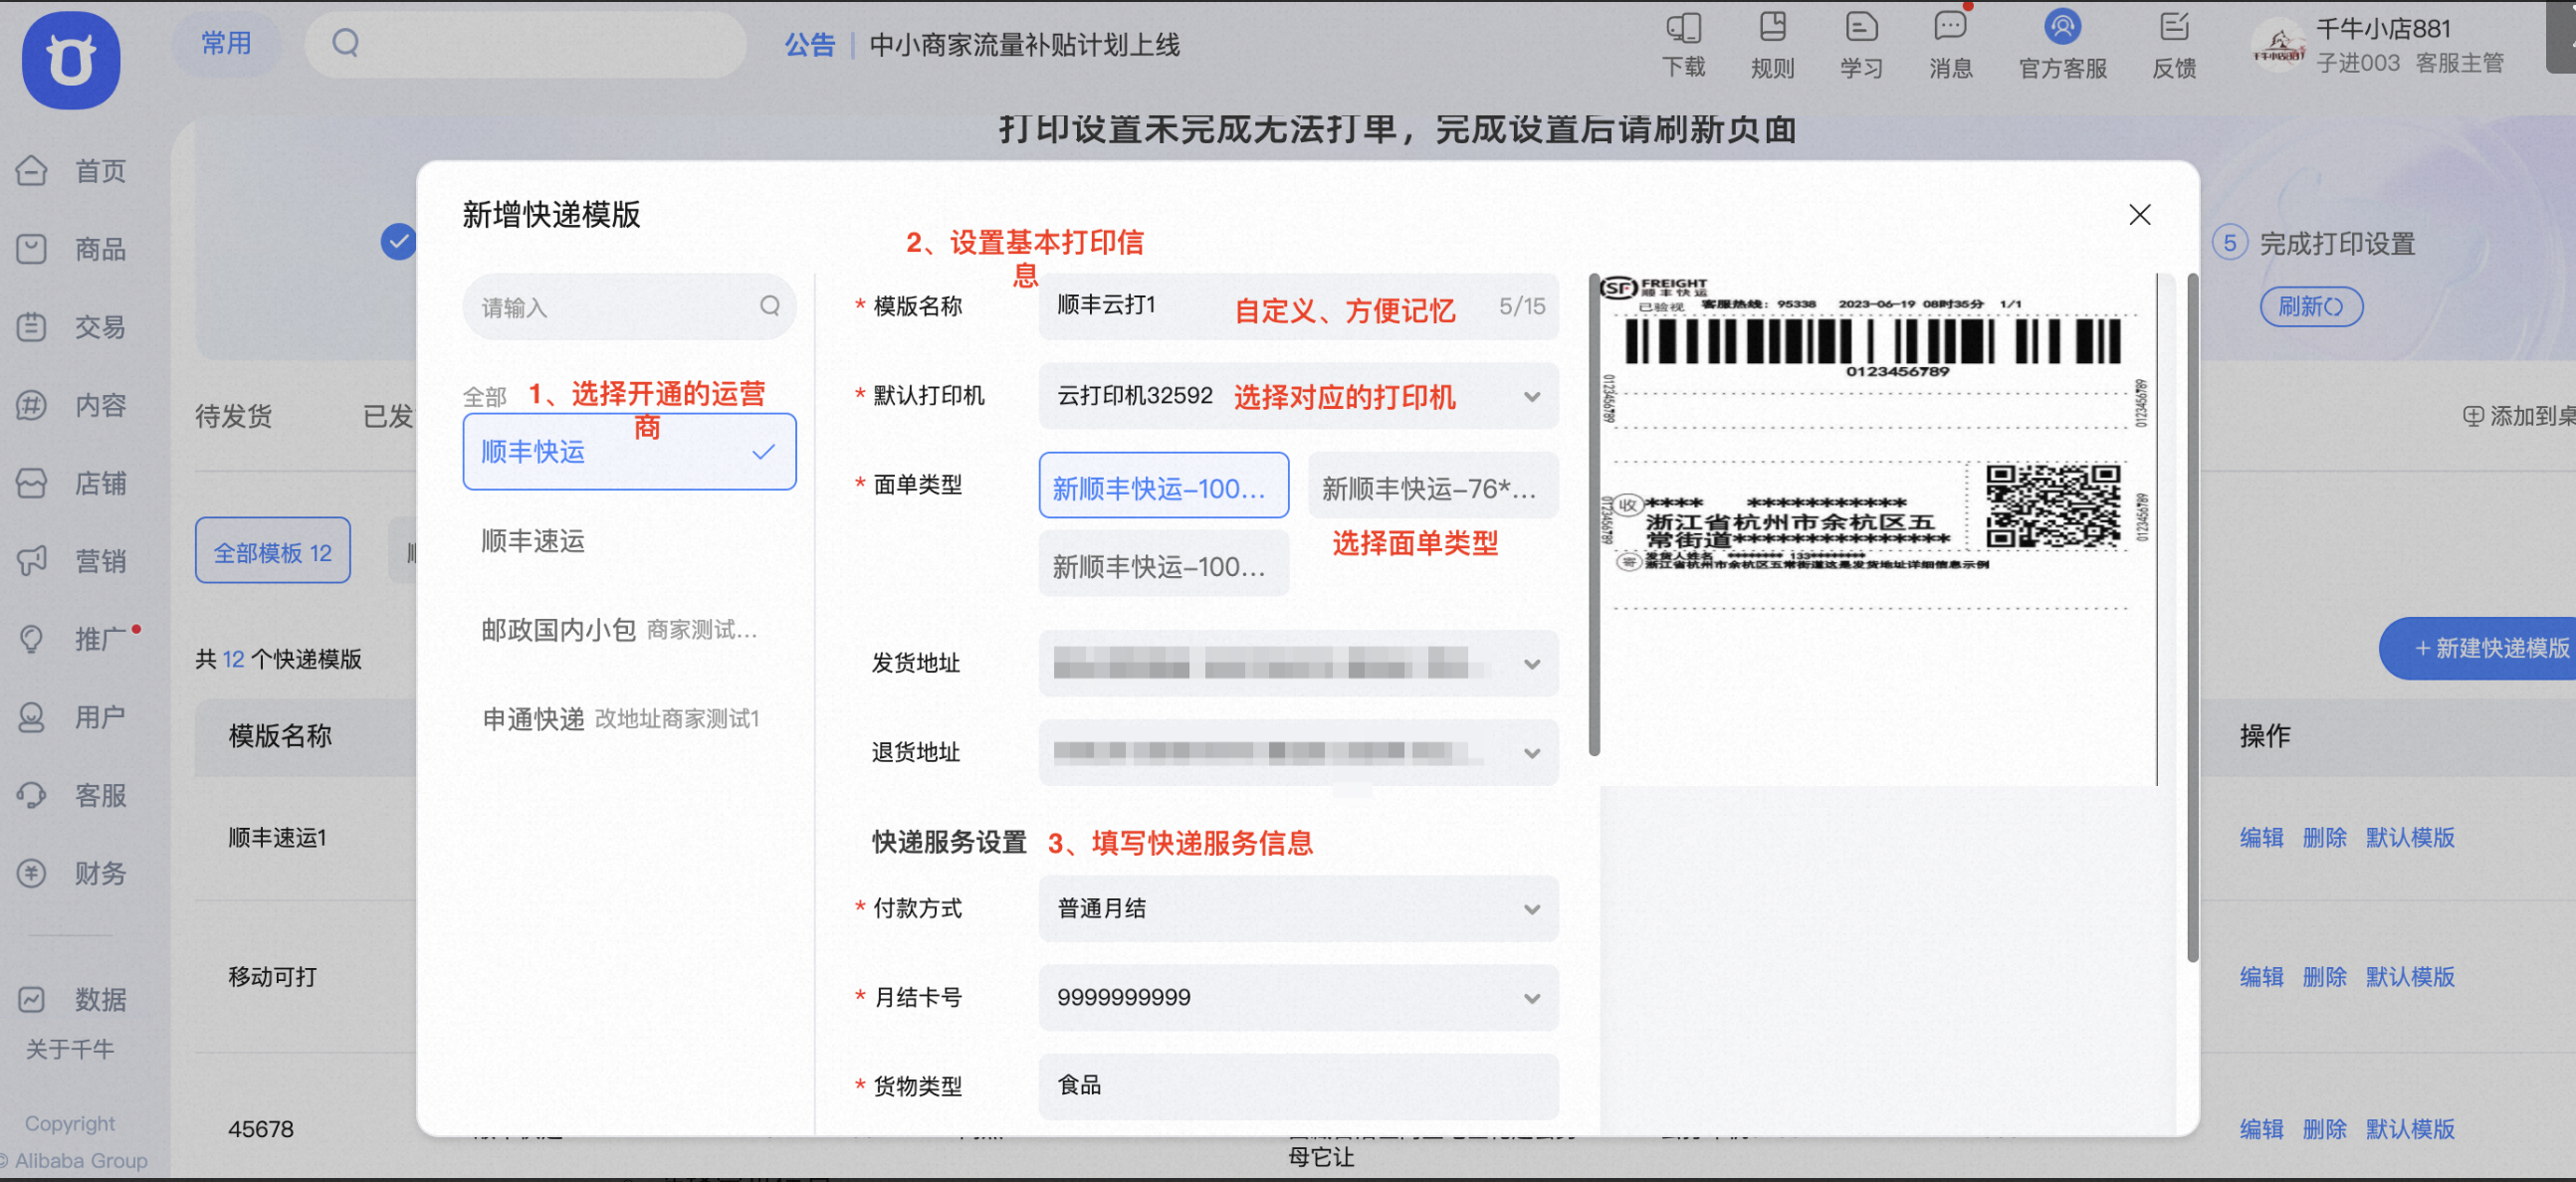The image size is (2576, 1182).
Task: Contact 官方客服 via its icon
Action: (2062, 27)
